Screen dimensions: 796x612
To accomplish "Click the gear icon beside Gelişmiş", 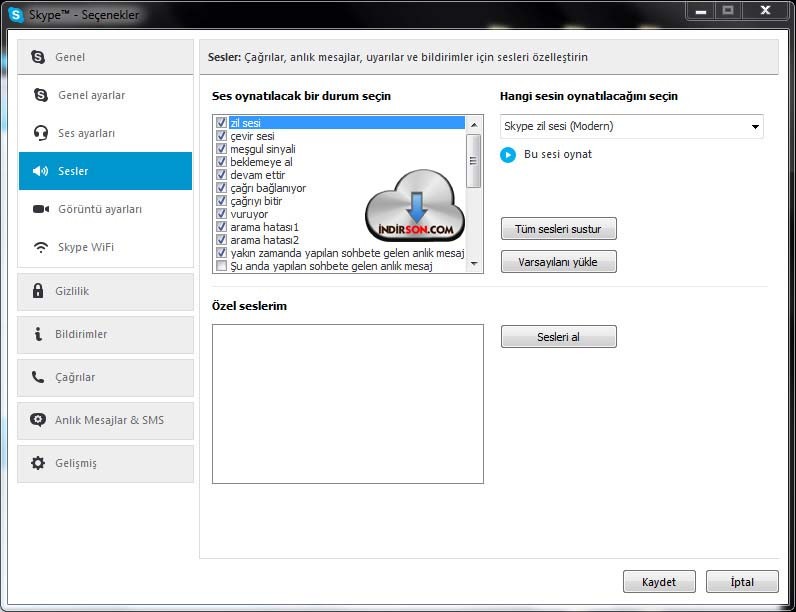I will [x=38, y=463].
